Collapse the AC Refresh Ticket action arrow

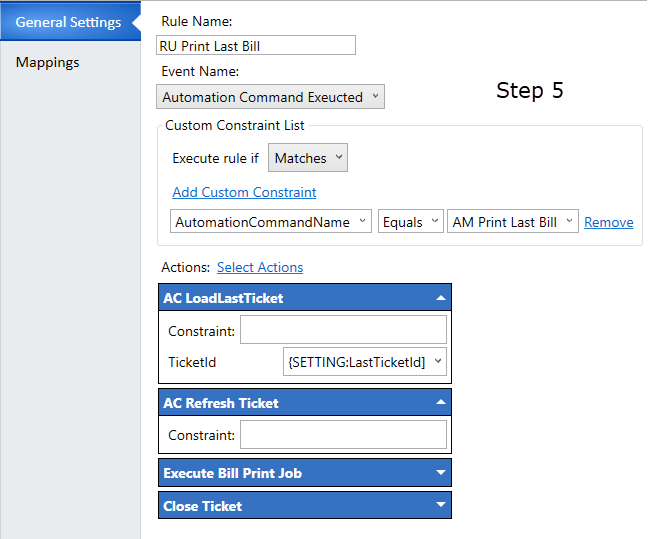tap(441, 402)
